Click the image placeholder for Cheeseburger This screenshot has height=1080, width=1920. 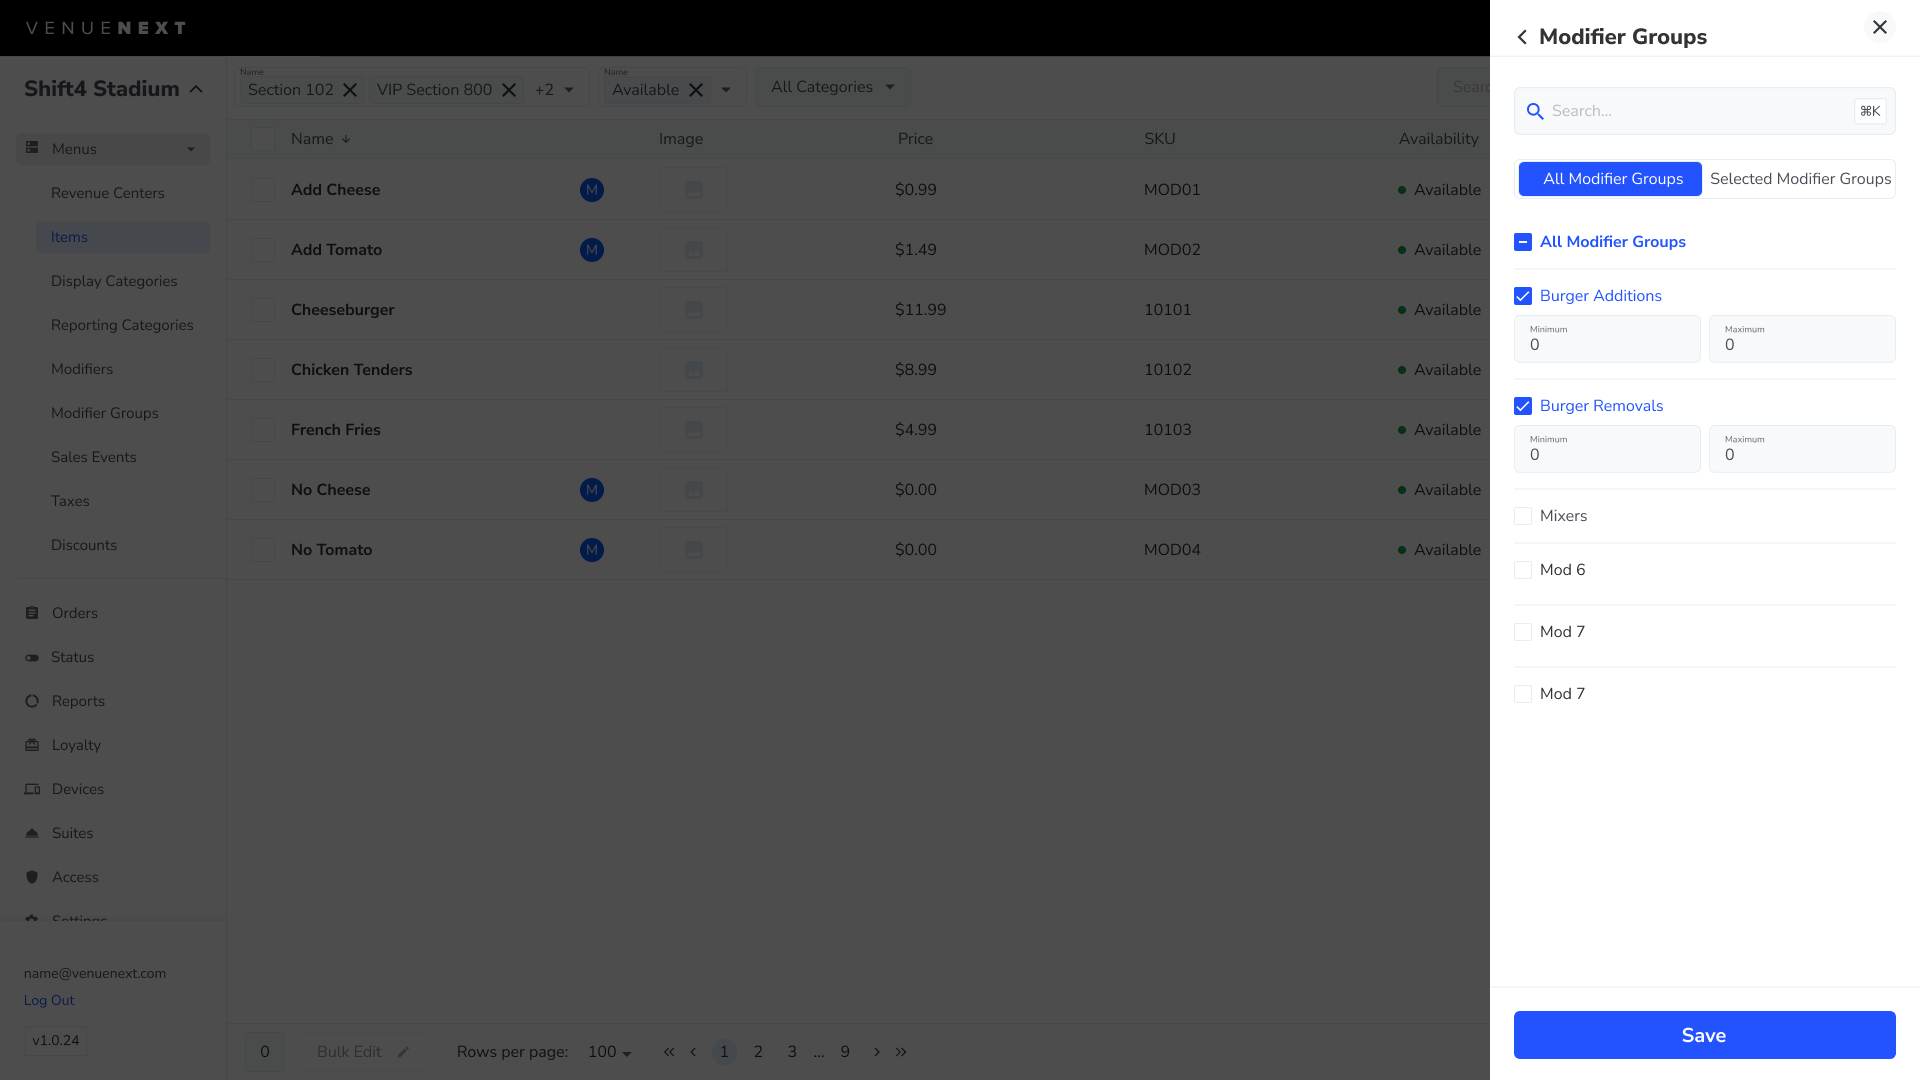(693, 309)
